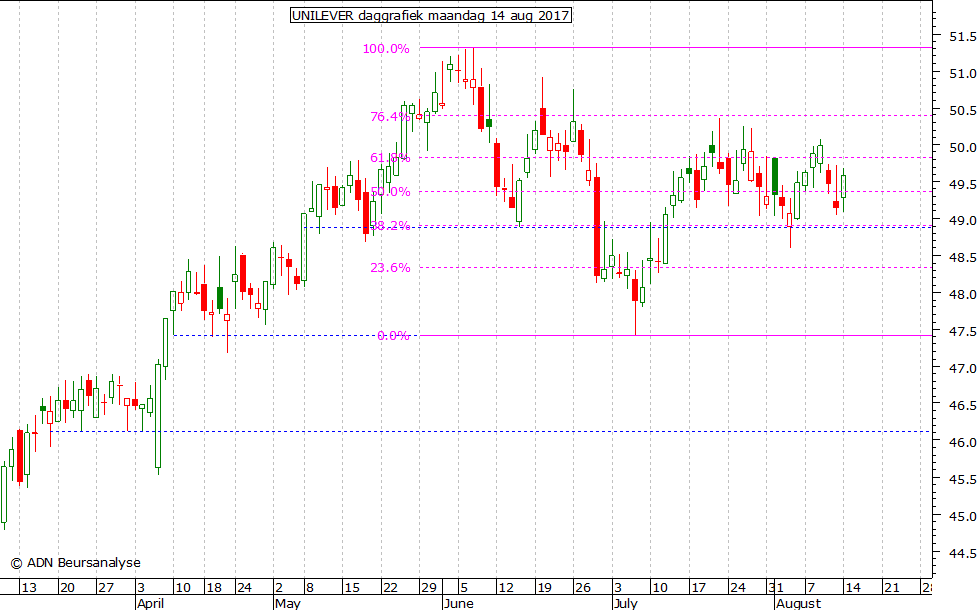980x610 pixels.
Task: Click the 44.5 price axis value
Action: 962,553
